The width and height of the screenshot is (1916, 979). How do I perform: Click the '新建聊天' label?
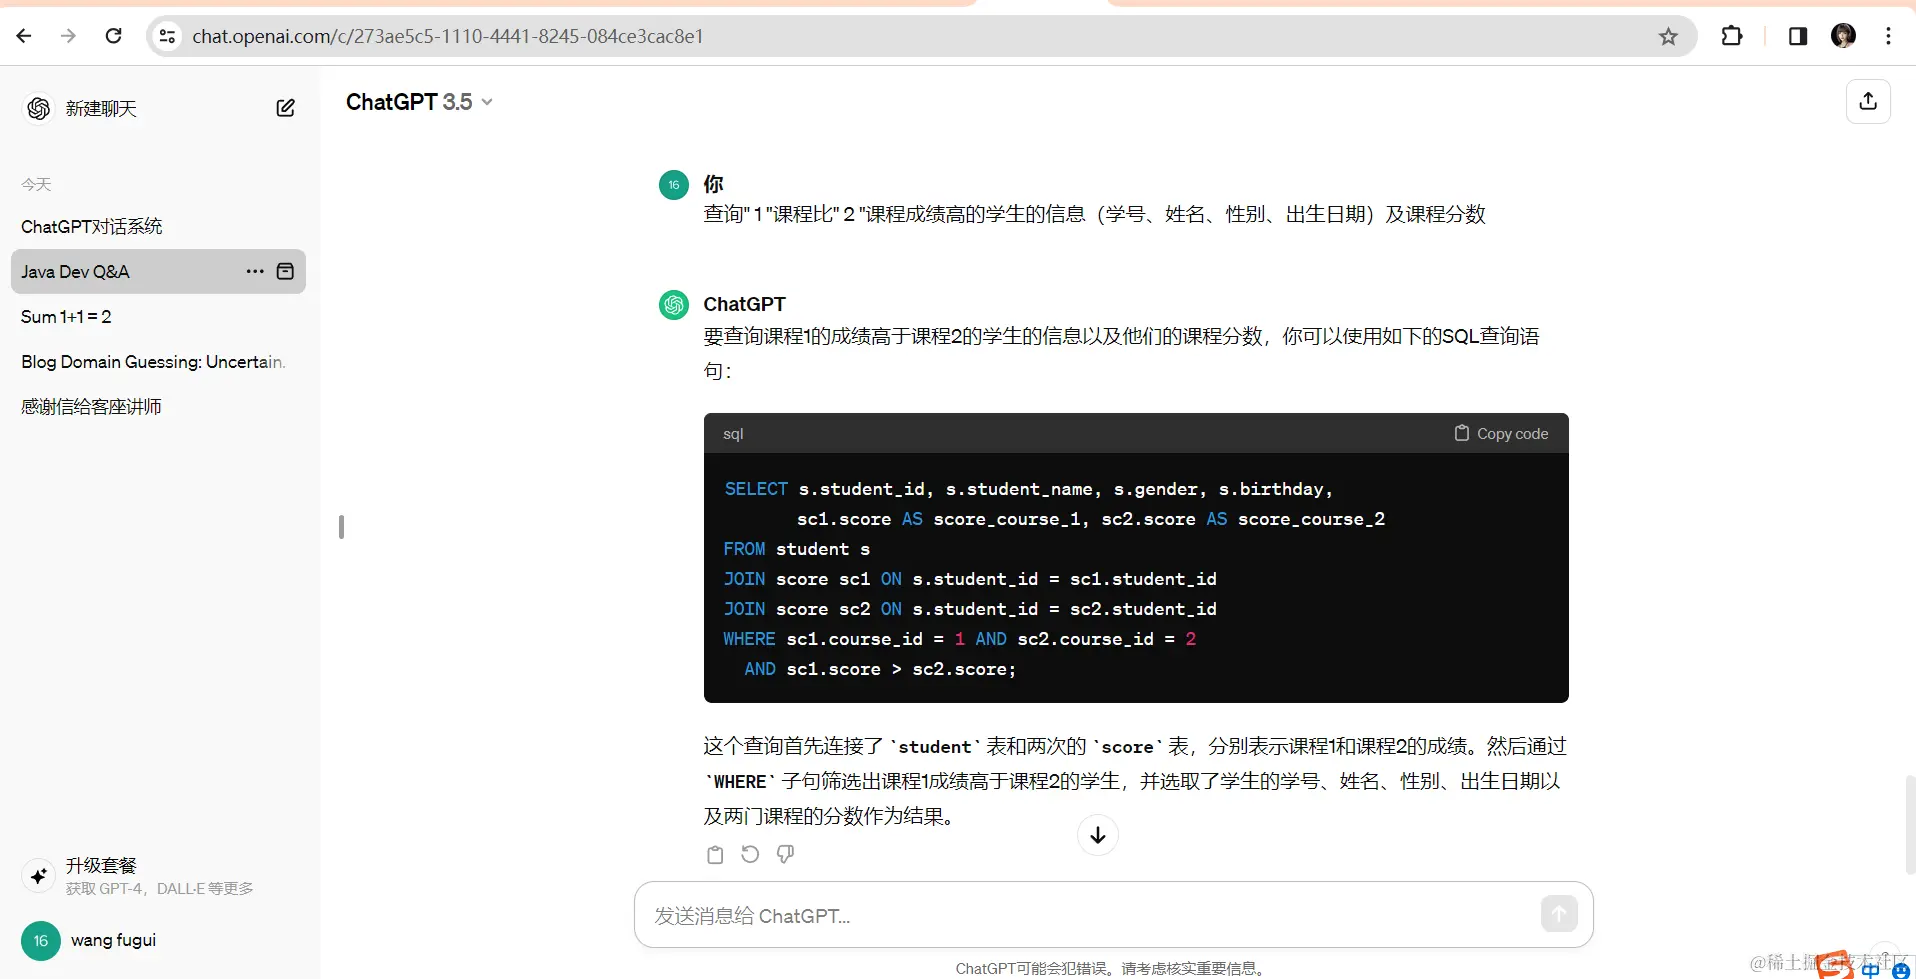(x=101, y=109)
